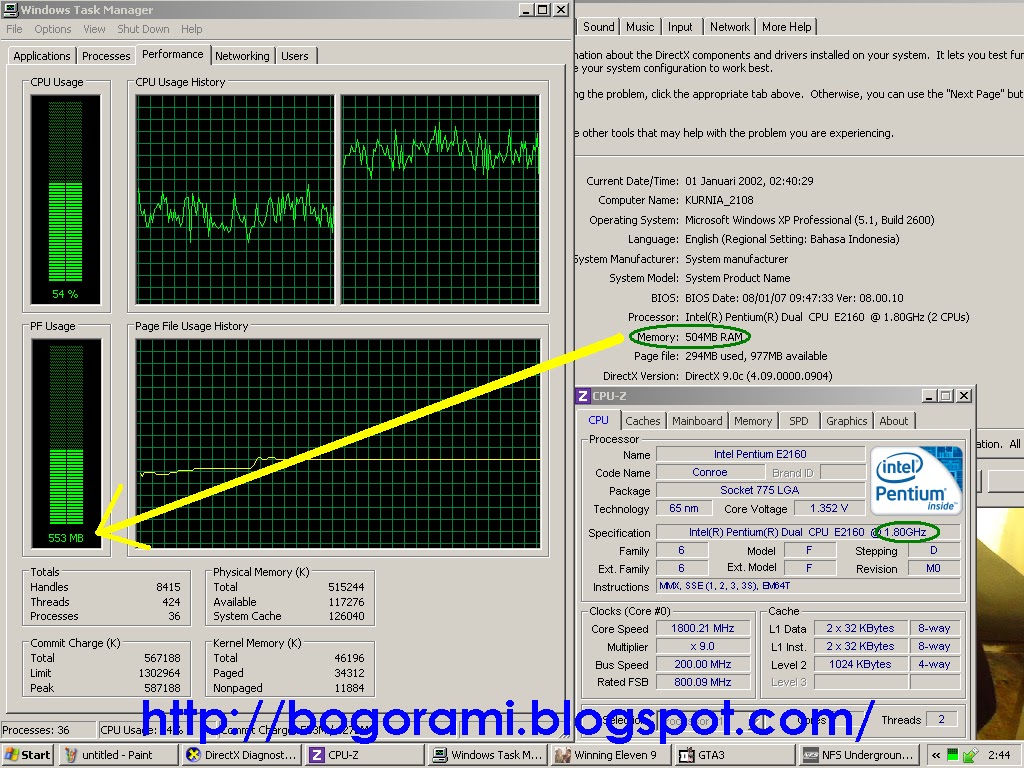Open the Graphics tab in CPU-Z
The image size is (1024, 768).
pos(846,421)
